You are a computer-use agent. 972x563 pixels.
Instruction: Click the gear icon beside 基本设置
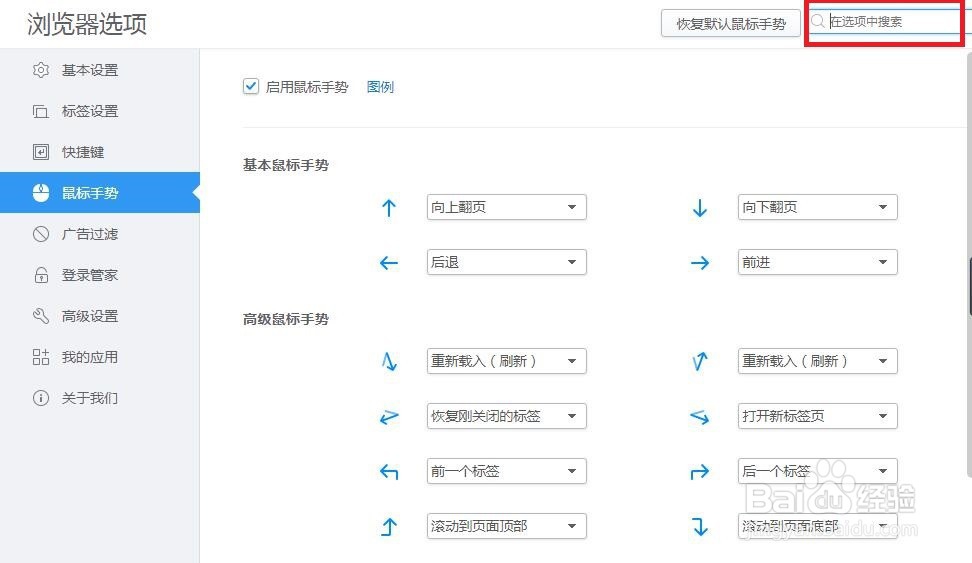41,70
